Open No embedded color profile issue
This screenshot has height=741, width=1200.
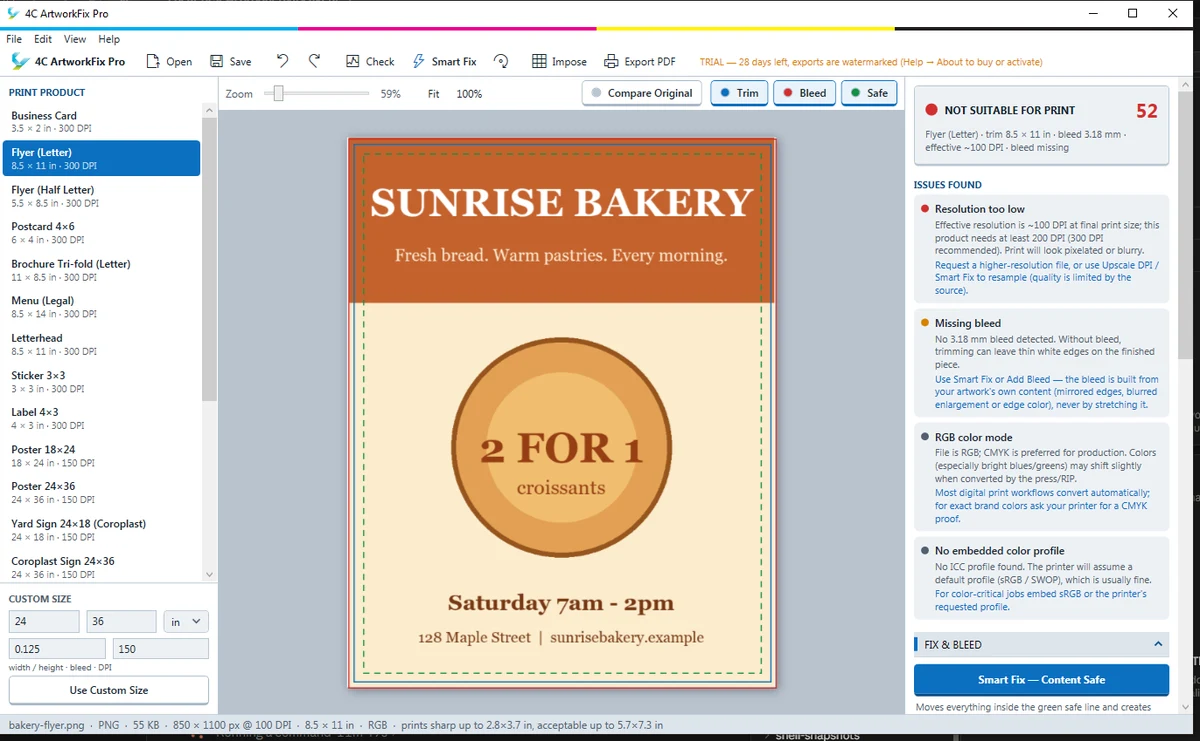tap(1041, 578)
